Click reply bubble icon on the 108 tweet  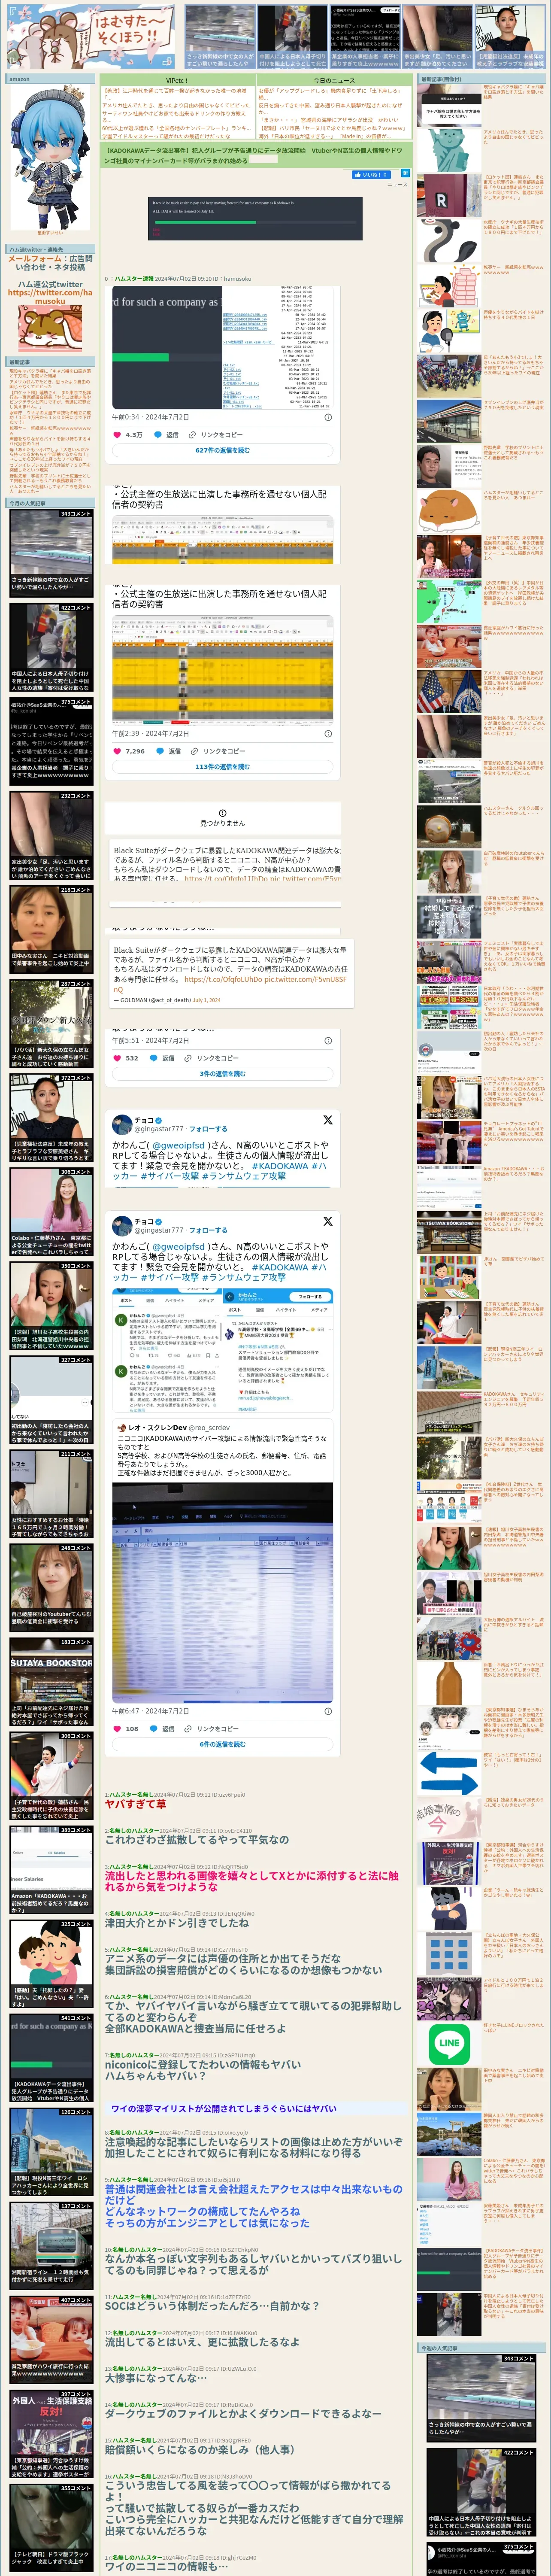[x=154, y=1728]
